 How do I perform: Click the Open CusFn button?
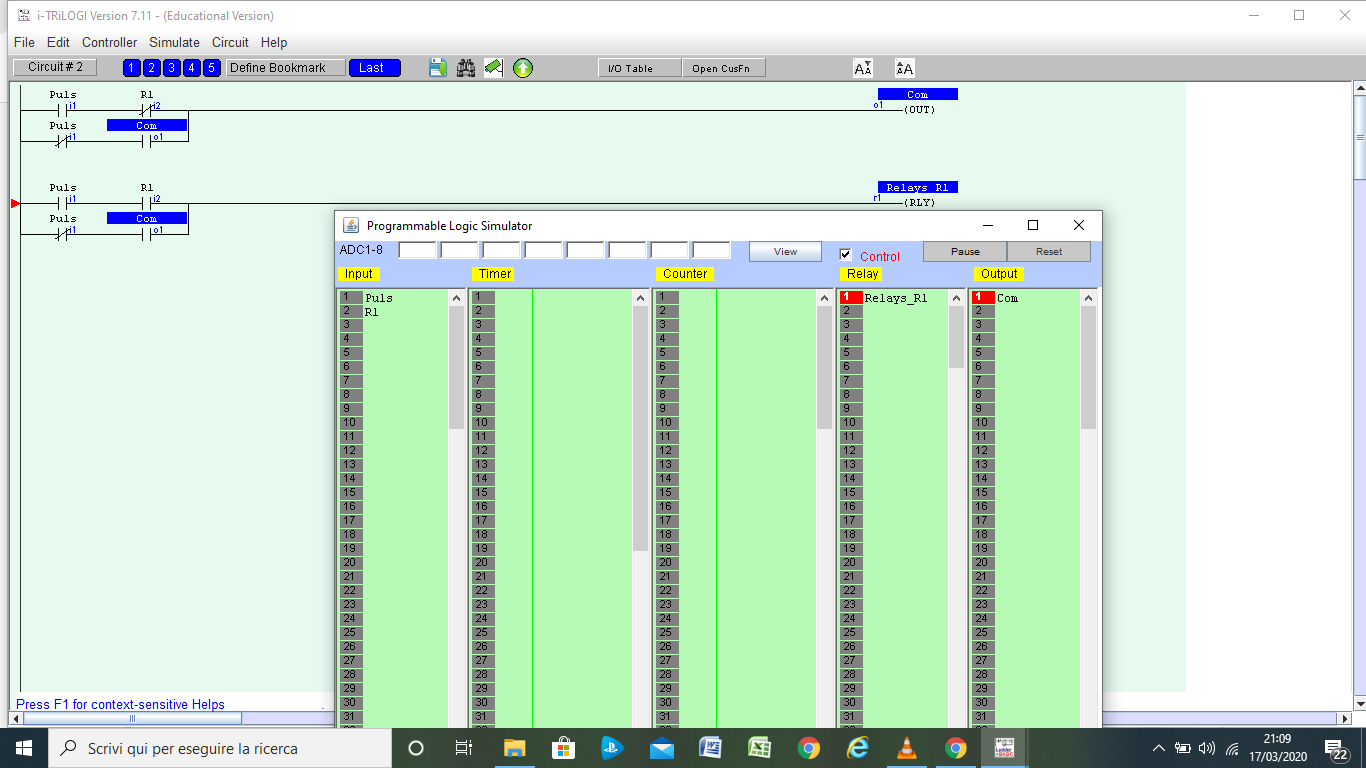click(723, 68)
